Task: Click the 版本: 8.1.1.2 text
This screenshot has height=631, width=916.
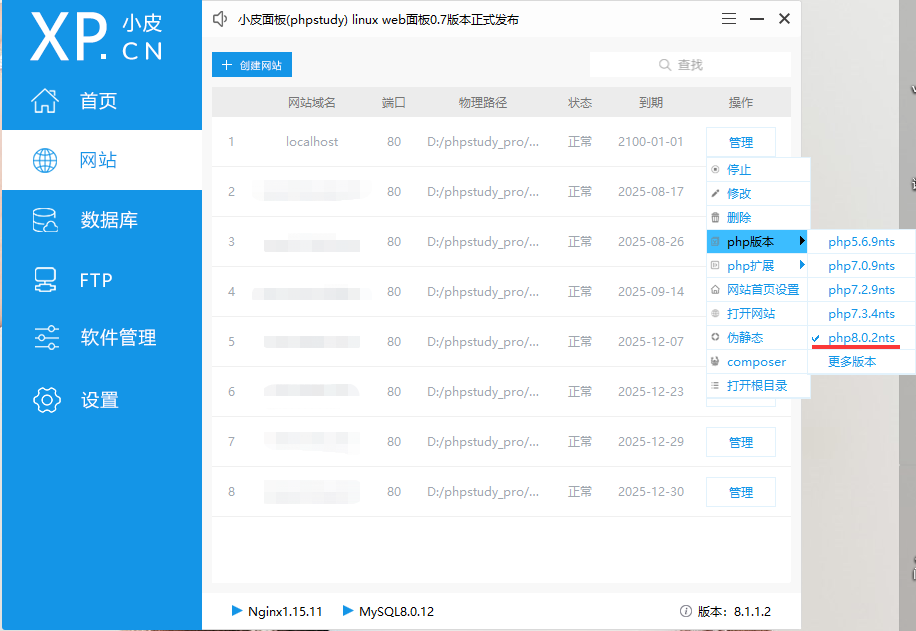Action: pos(734,611)
